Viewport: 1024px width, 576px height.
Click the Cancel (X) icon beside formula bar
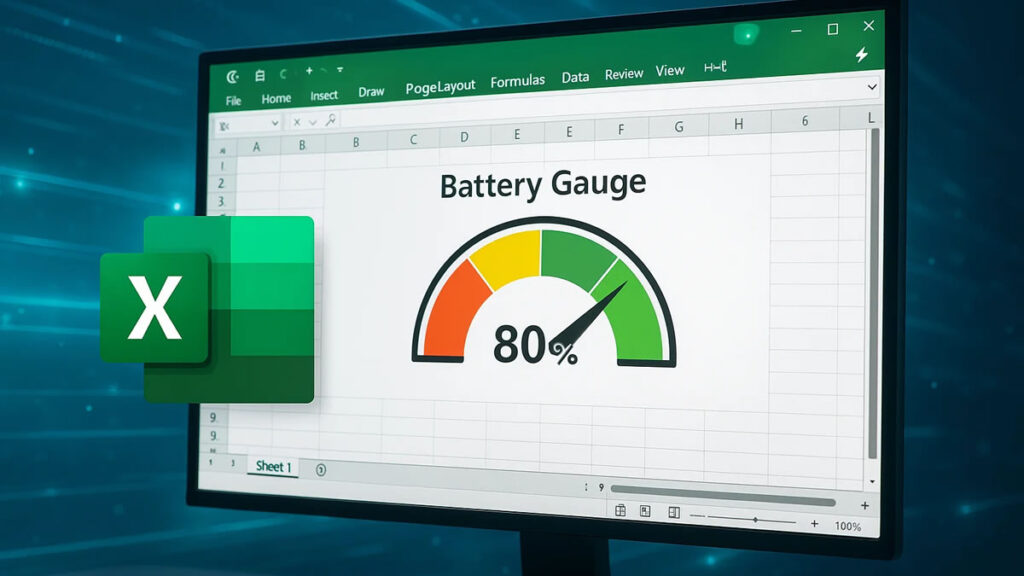[297, 121]
